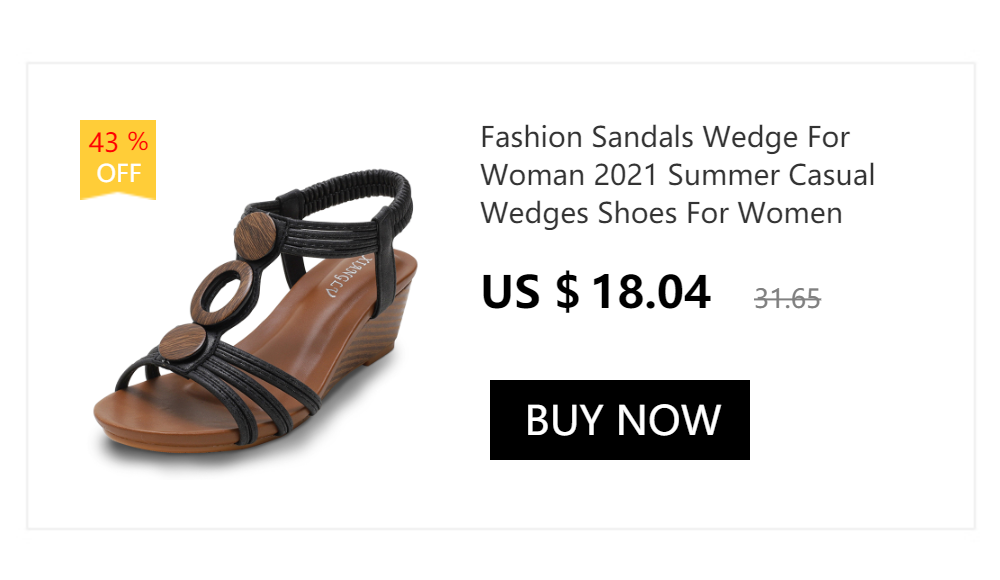
Task: Select the yellow 43% OFF discount badge
Action: click(118, 160)
